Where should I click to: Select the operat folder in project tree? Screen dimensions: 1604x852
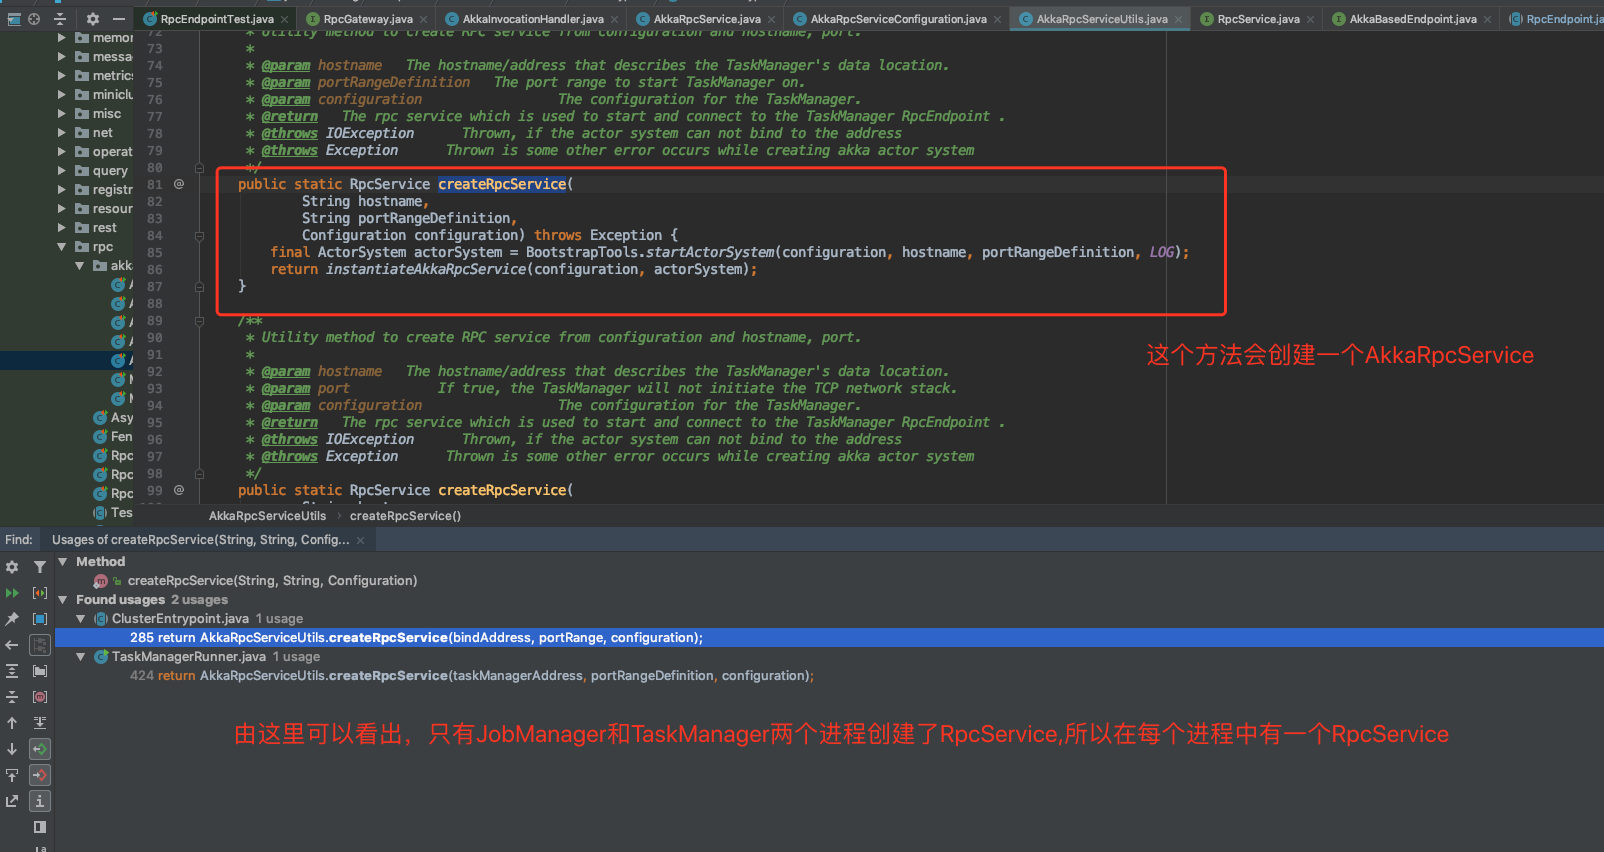pos(112,152)
